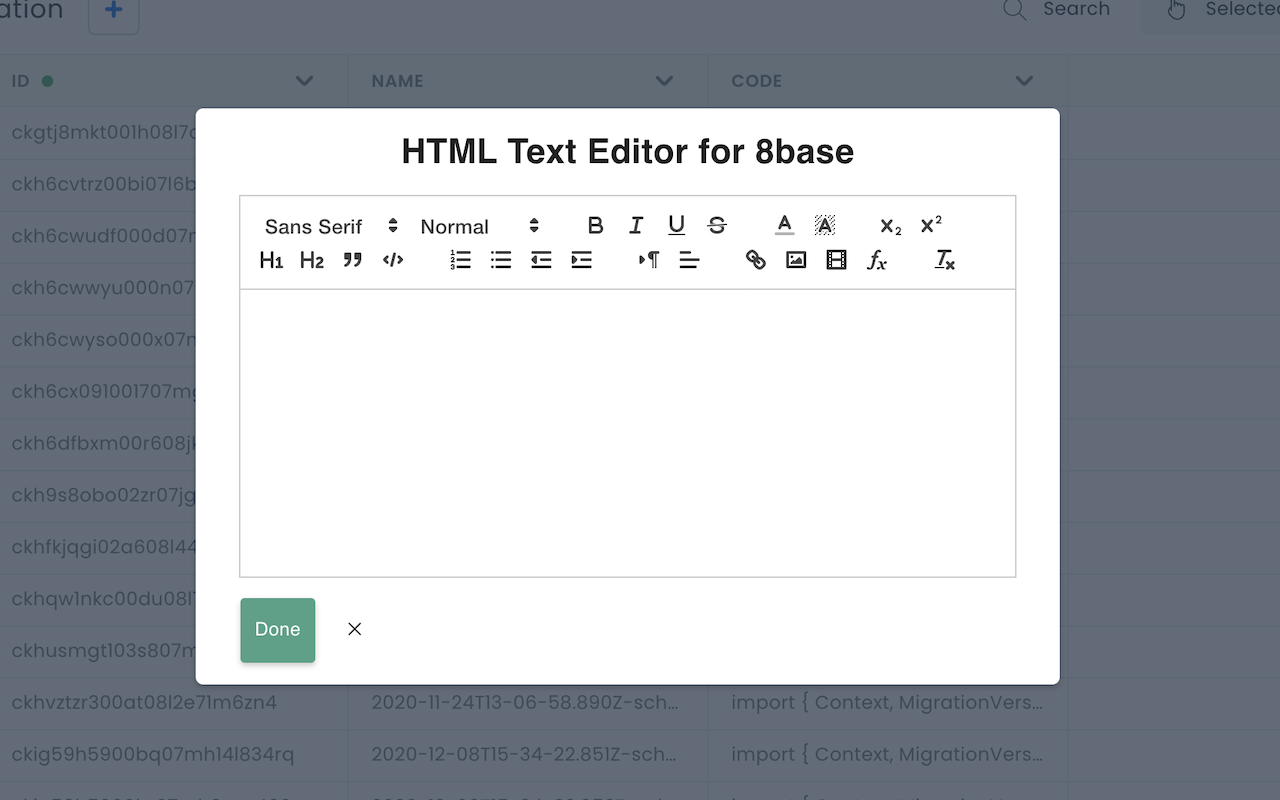Image resolution: width=1280 pixels, height=800 pixels.
Task: Decrease the indent level
Action: (541, 260)
